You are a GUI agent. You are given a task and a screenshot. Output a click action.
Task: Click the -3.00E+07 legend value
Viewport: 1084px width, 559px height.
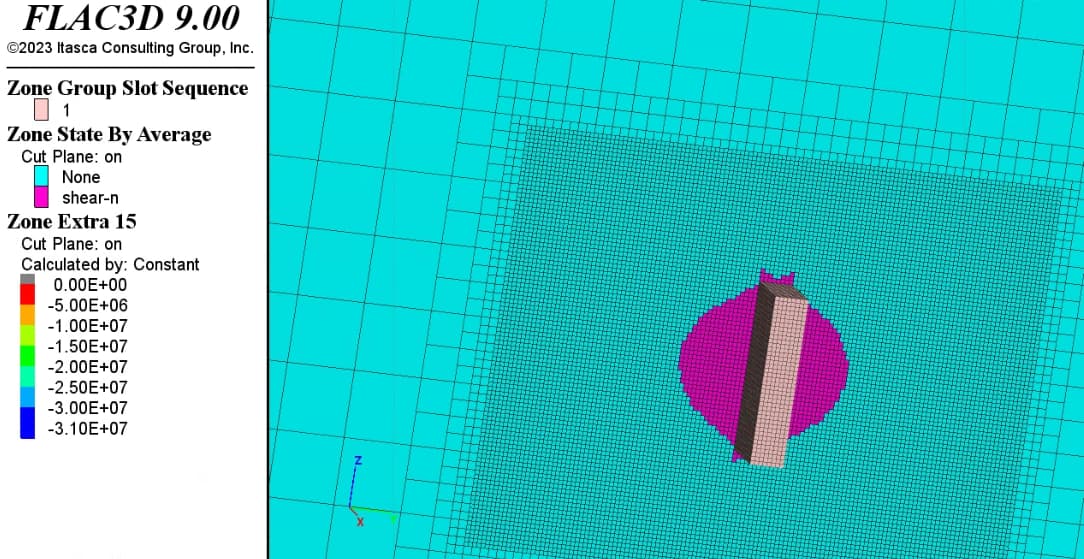(x=87, y=408)
